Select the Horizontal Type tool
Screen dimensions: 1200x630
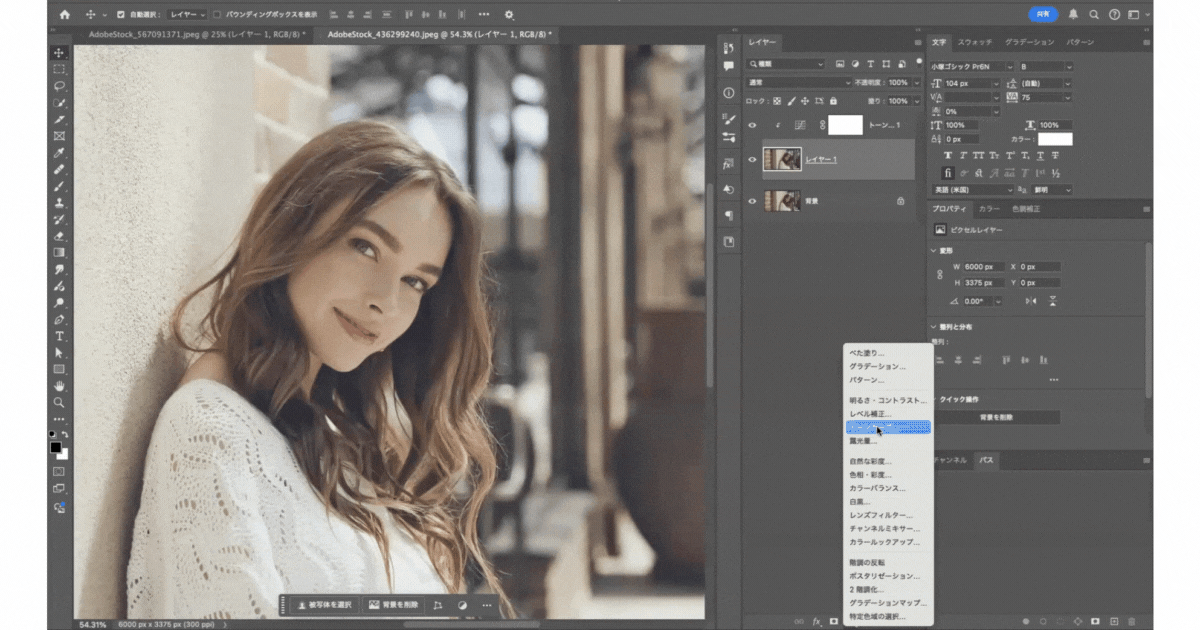[59, 337]
